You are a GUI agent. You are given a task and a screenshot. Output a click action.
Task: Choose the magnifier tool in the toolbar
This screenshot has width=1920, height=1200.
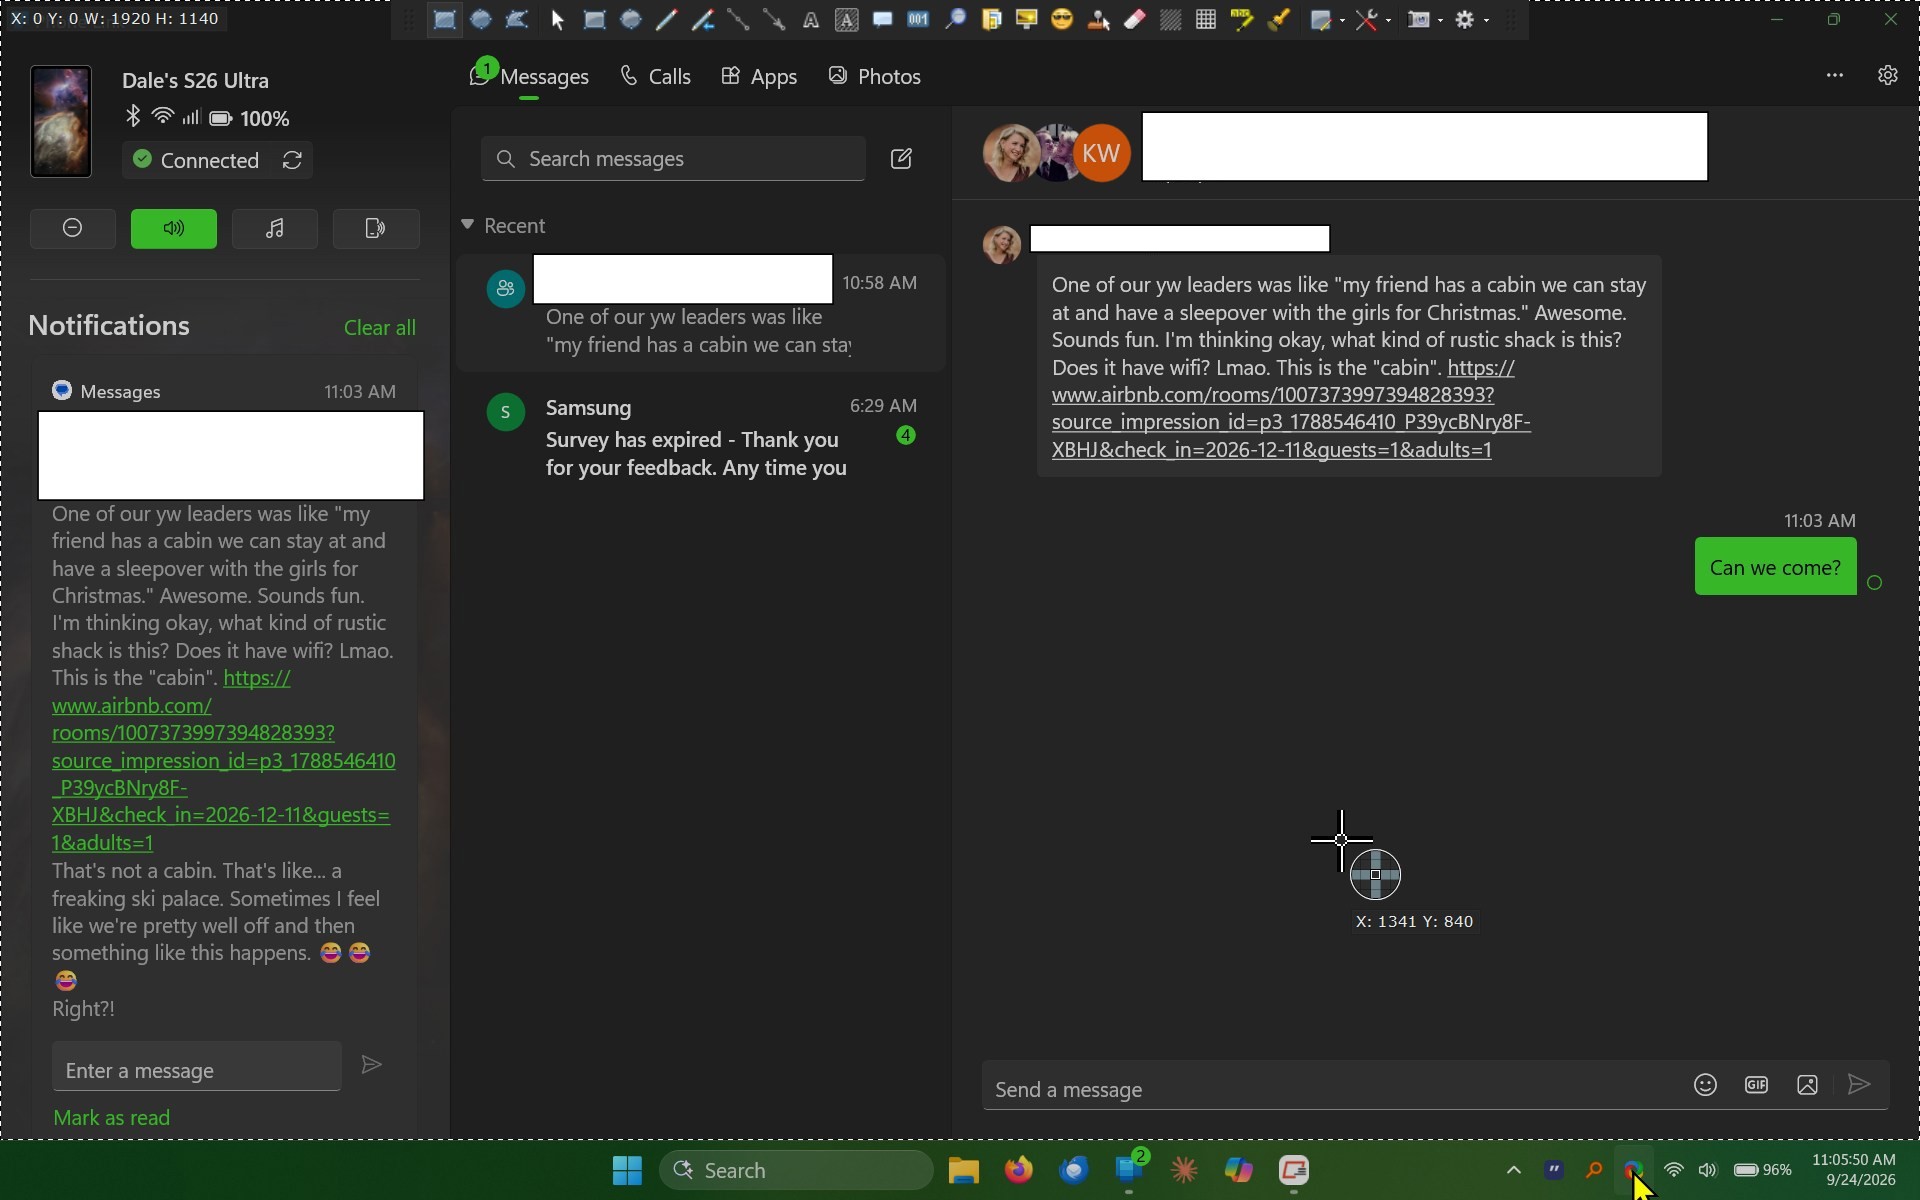[x=955, y=19]
